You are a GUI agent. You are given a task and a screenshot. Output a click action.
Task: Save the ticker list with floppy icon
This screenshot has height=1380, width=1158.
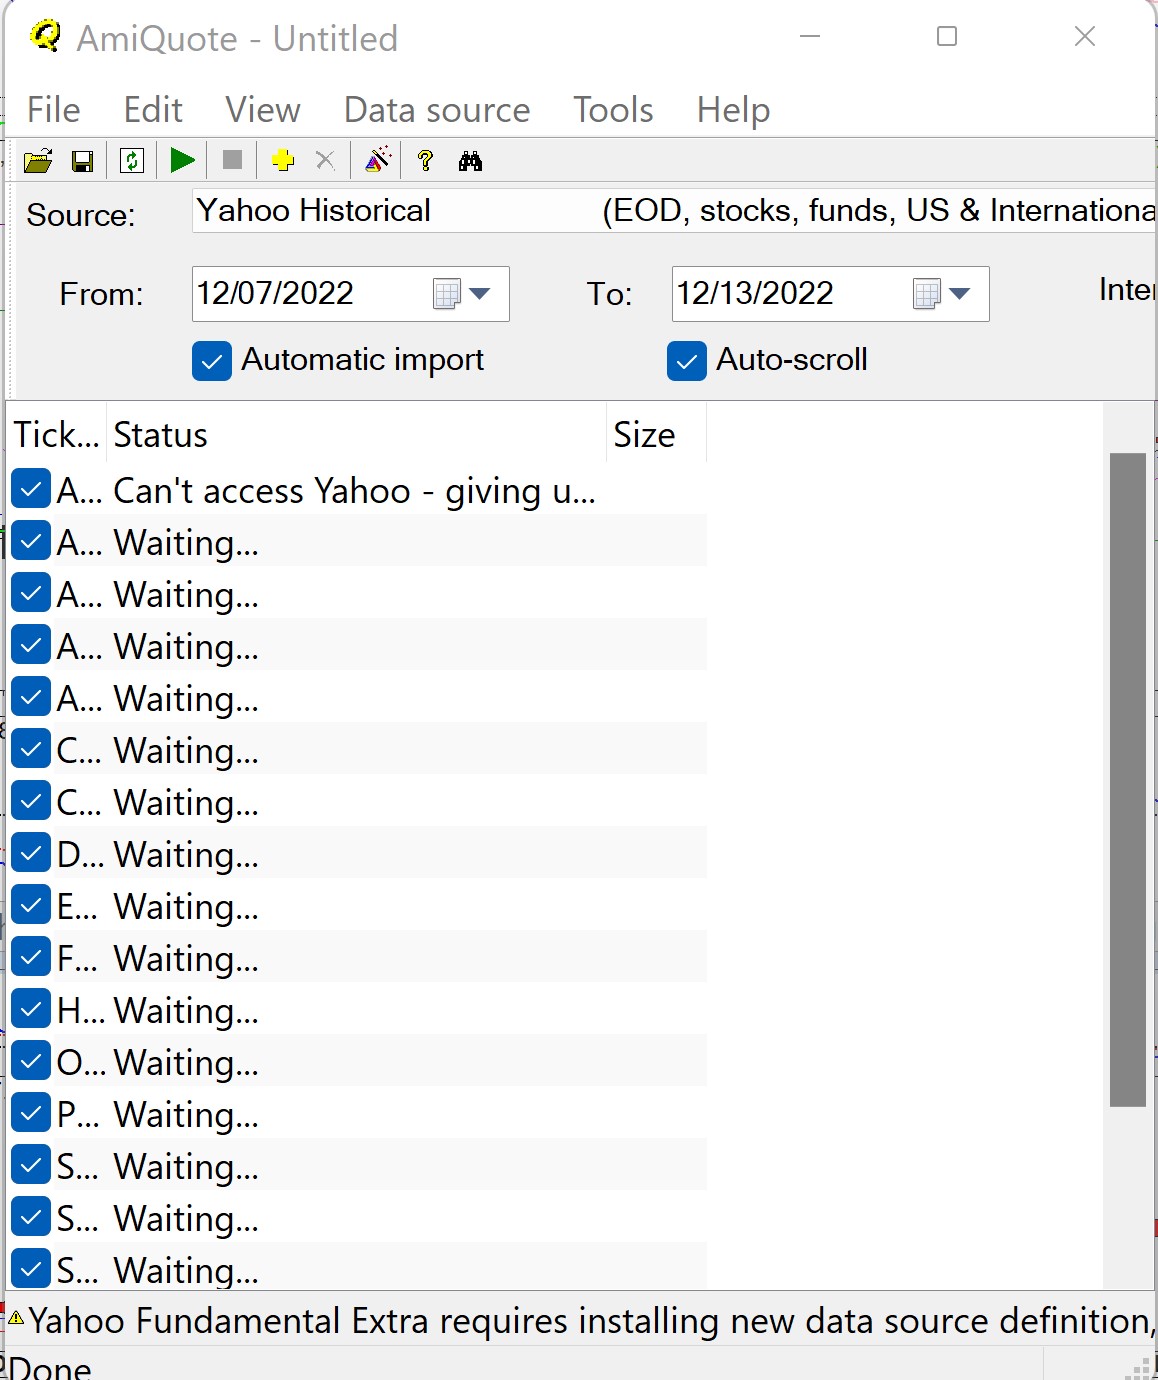(83, 161)
